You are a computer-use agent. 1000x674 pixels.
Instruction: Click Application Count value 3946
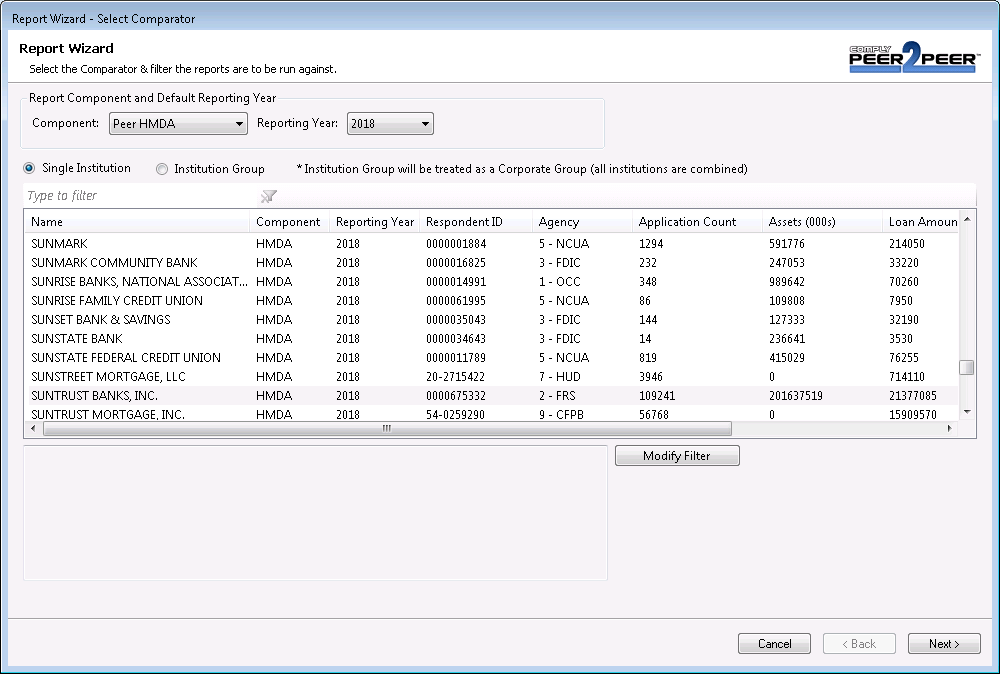click(651, 377)
